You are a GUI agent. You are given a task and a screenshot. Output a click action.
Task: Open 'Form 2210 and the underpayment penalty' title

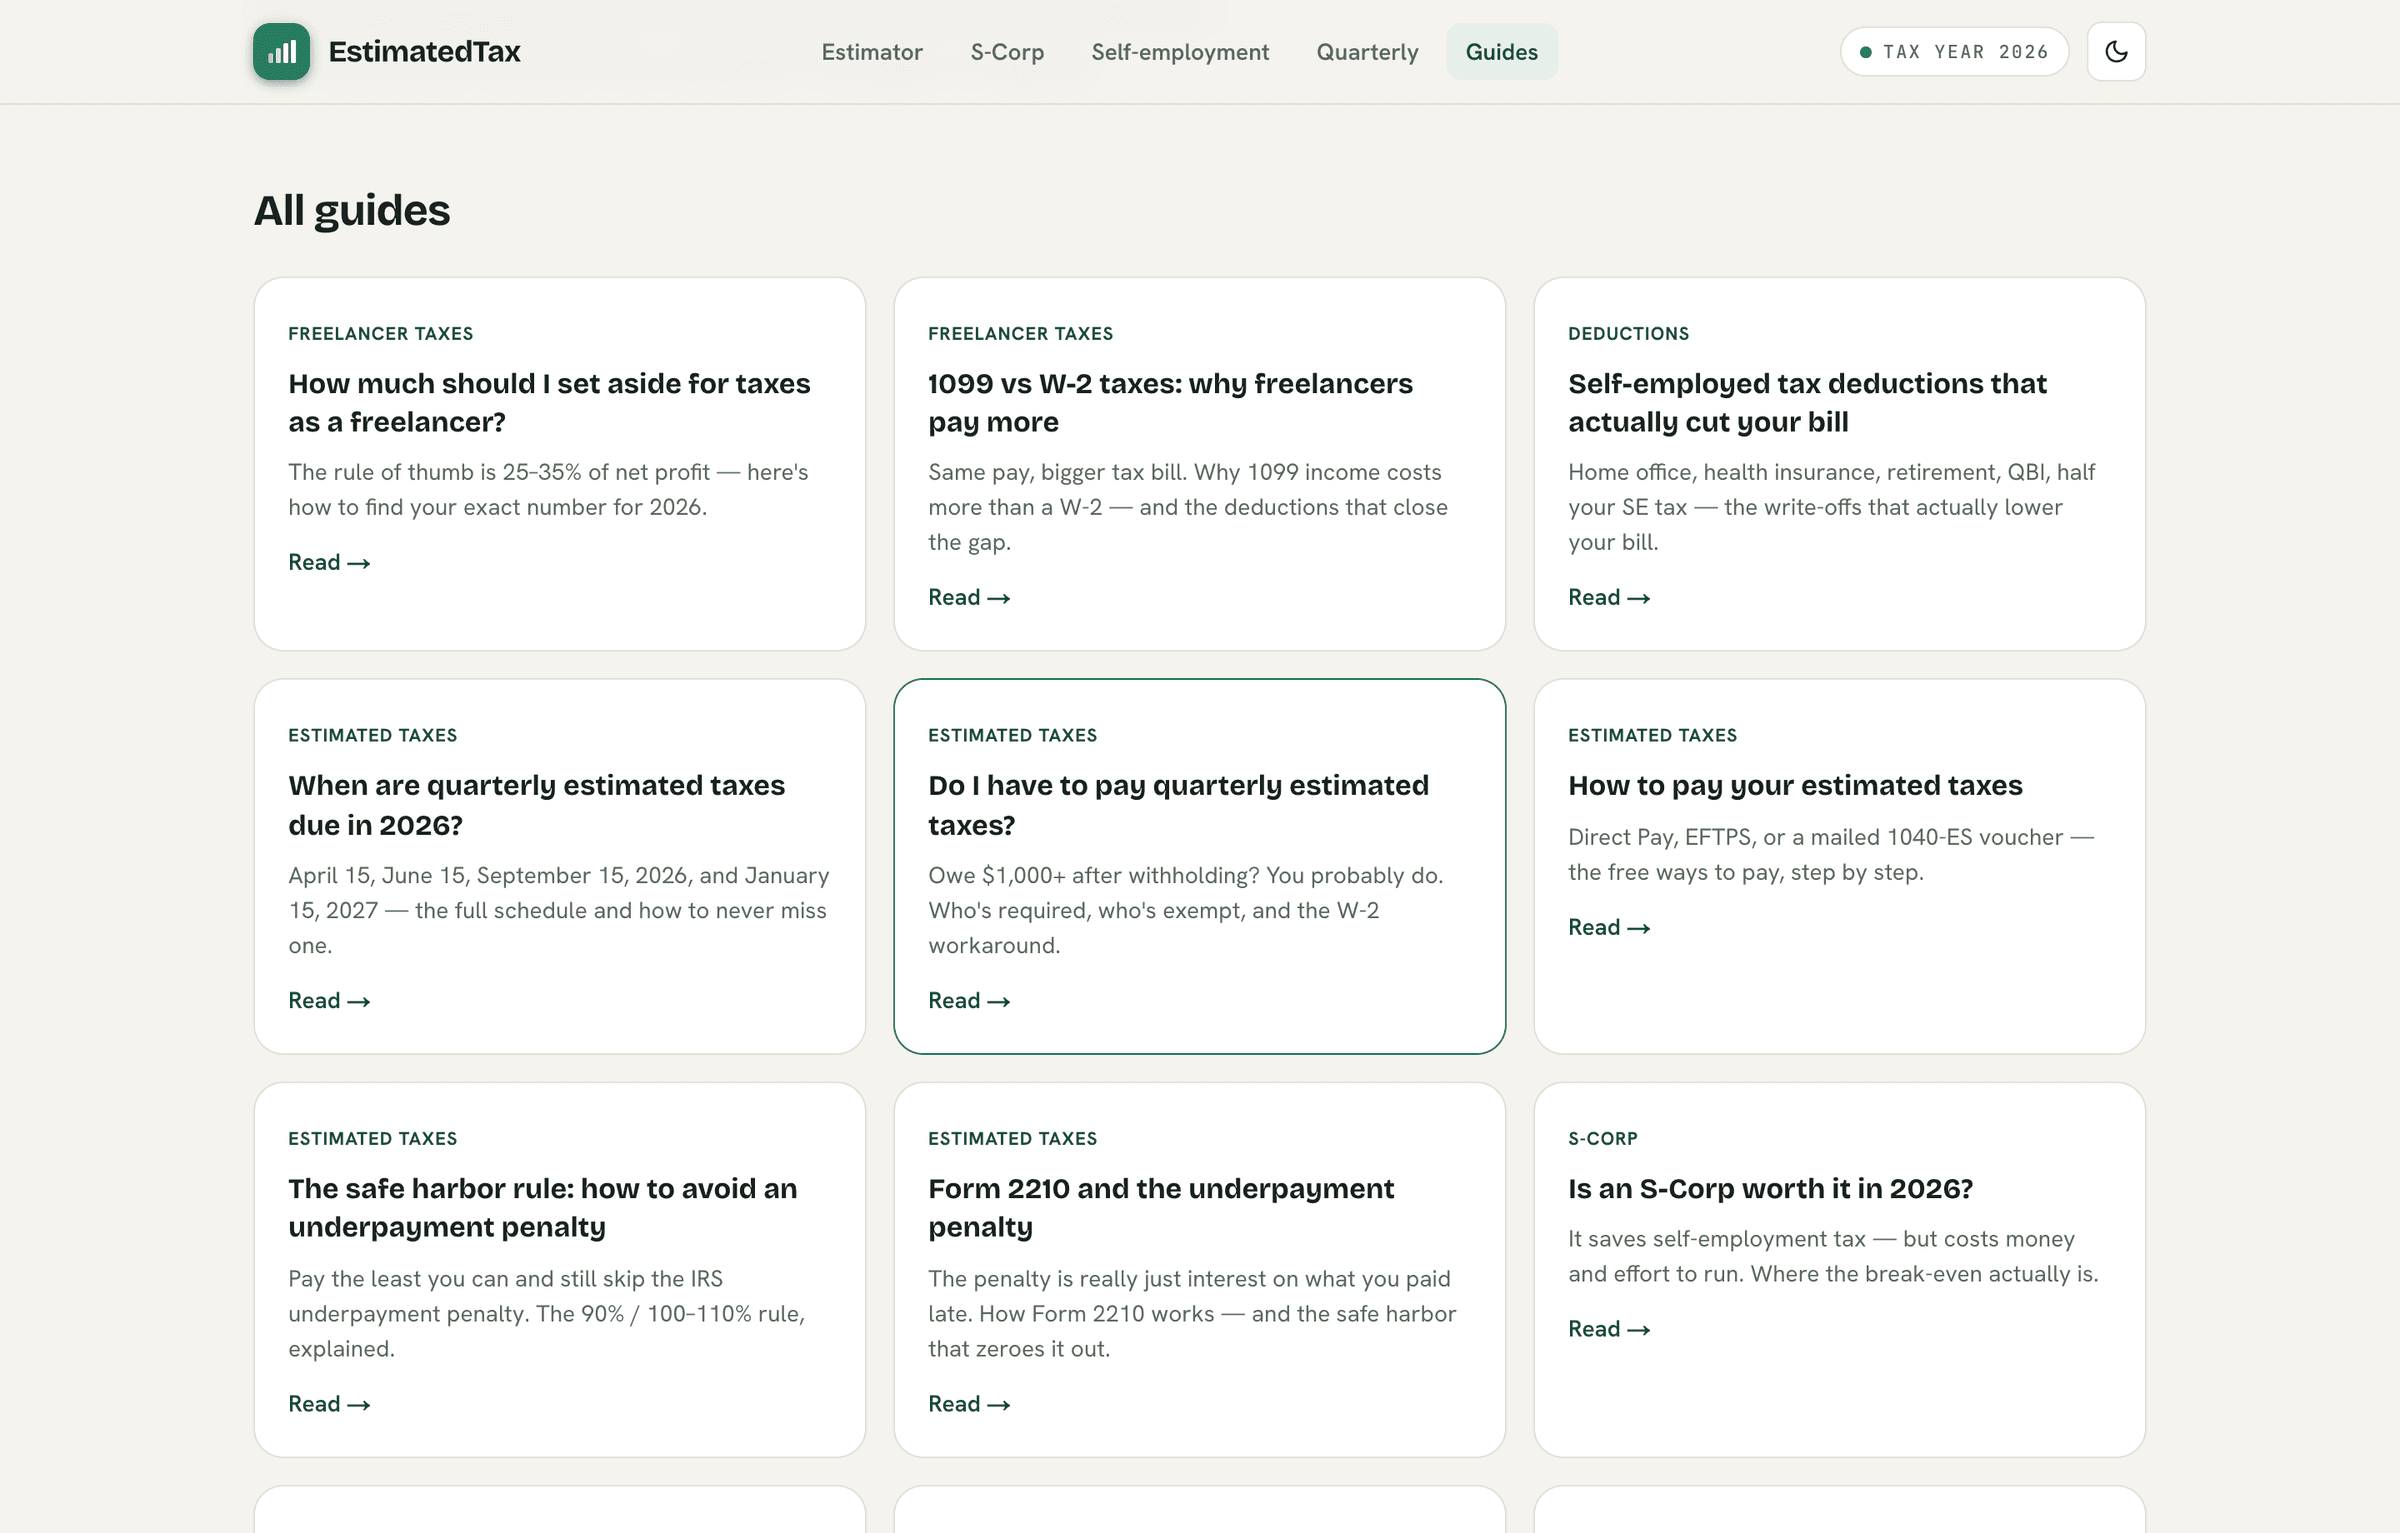[1160, 1207]
